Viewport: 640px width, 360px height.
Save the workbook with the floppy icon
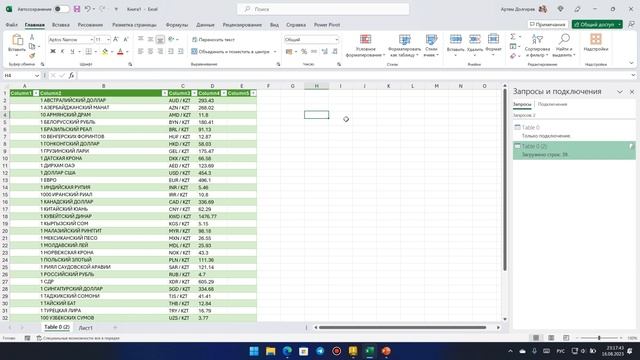(x=77, y=9)
